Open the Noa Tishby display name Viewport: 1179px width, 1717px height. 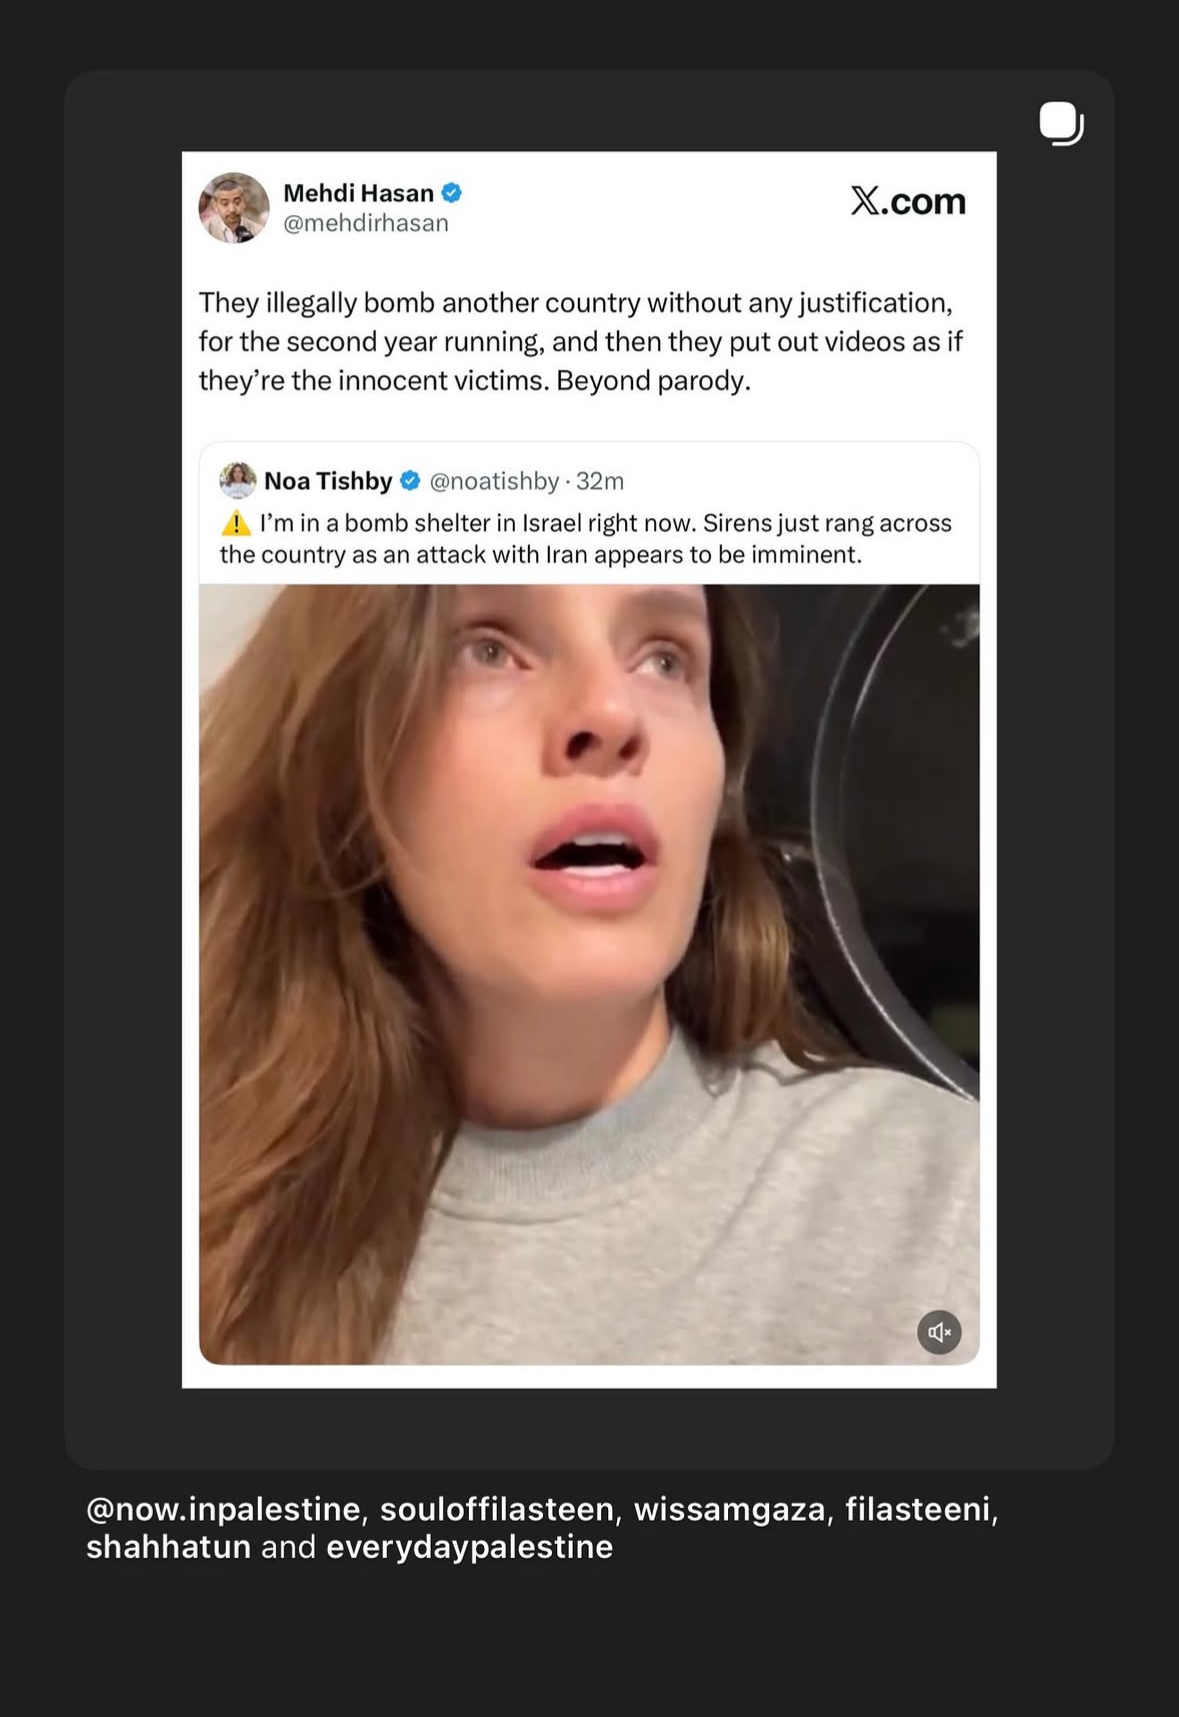click(328, 481)
